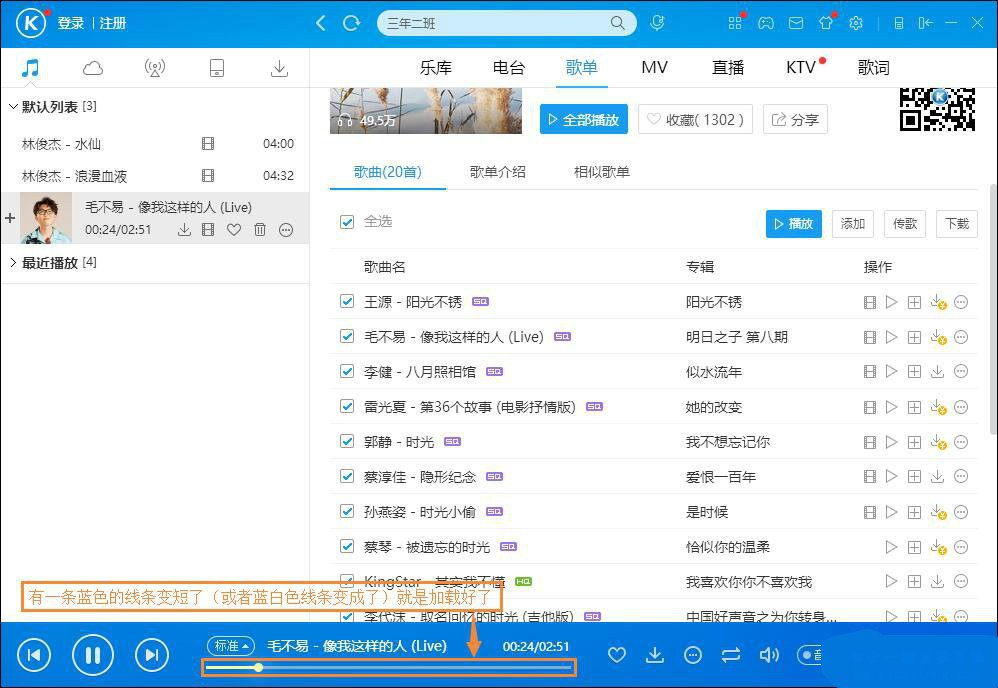Image resolution: width=998 pixels, height=688 pixels.
Task: Uncheck the song 王源 - 阳光不锈
Action: click(x=347, y=301)
